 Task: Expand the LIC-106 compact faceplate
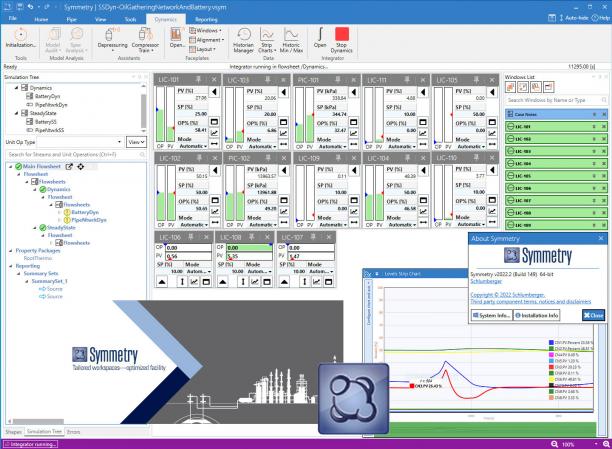point(162,281)
